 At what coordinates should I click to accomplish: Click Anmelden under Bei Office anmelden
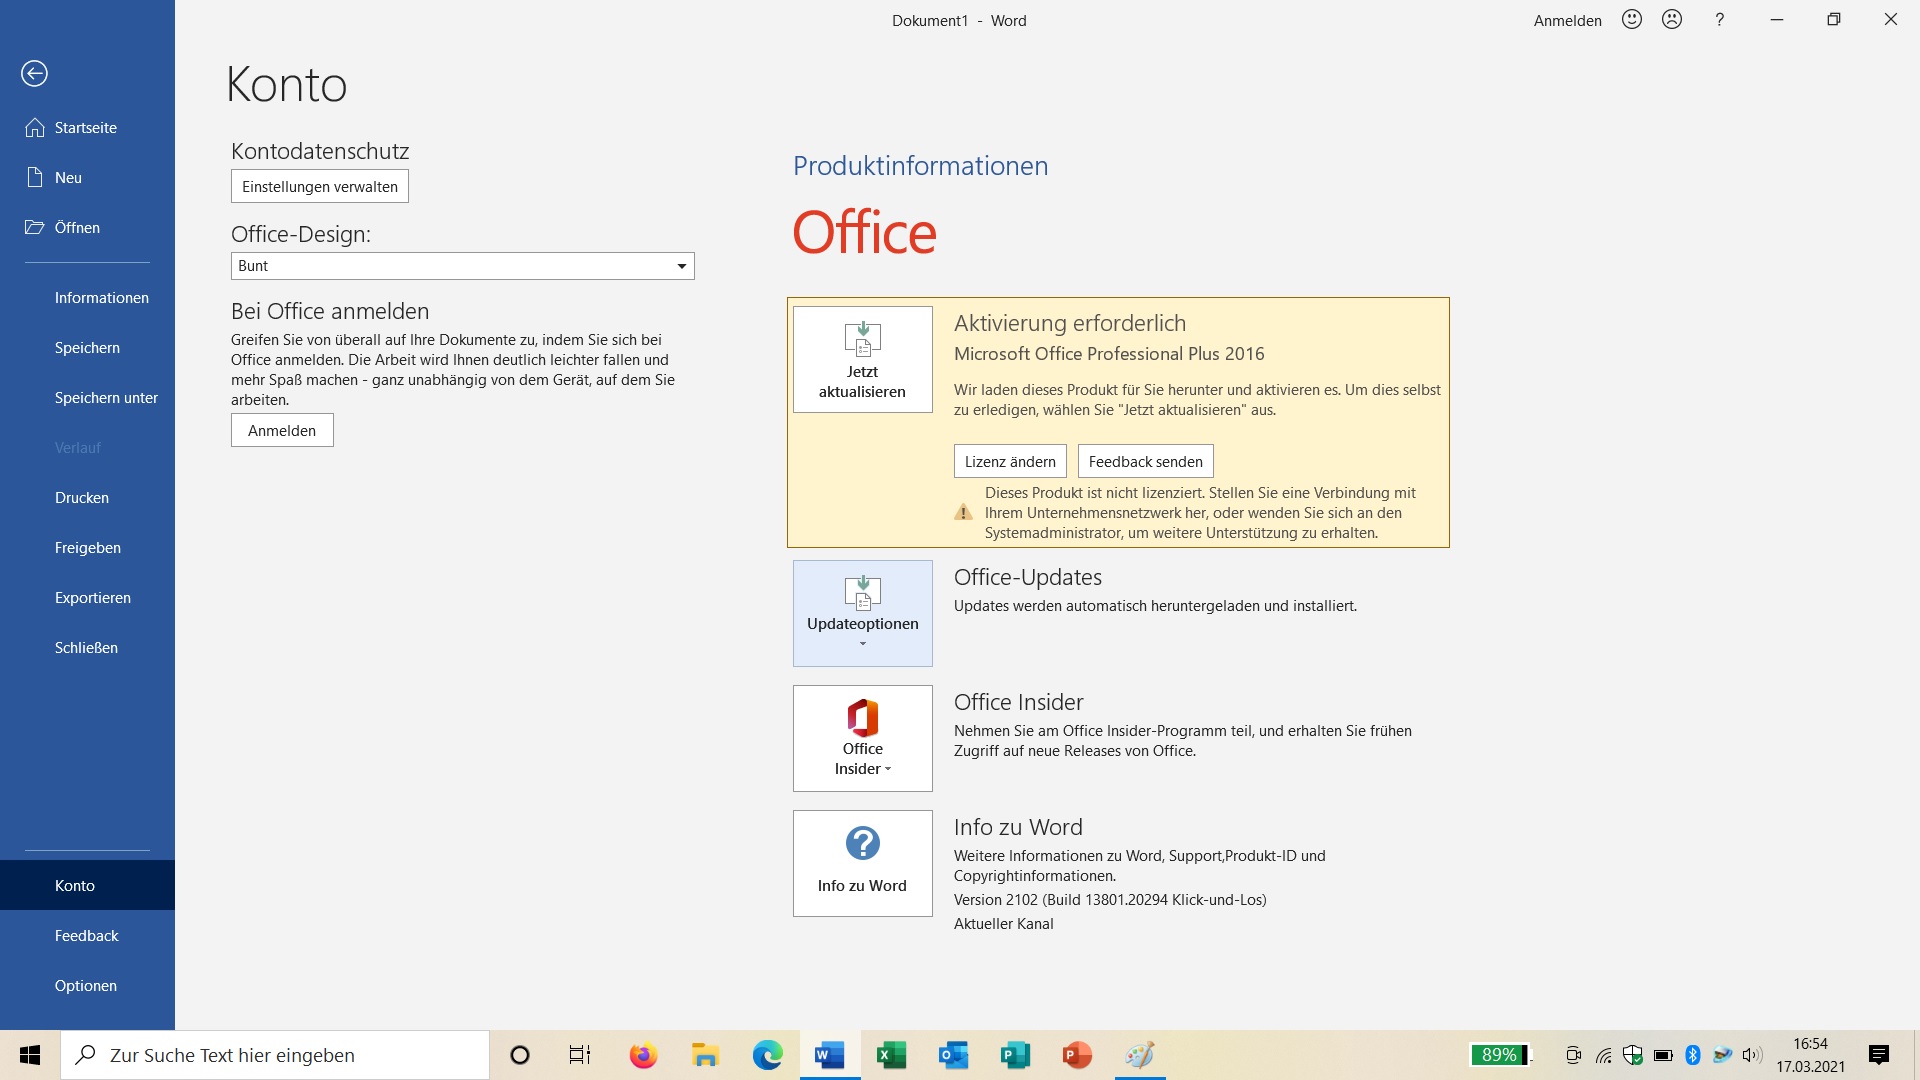point(282,431)
